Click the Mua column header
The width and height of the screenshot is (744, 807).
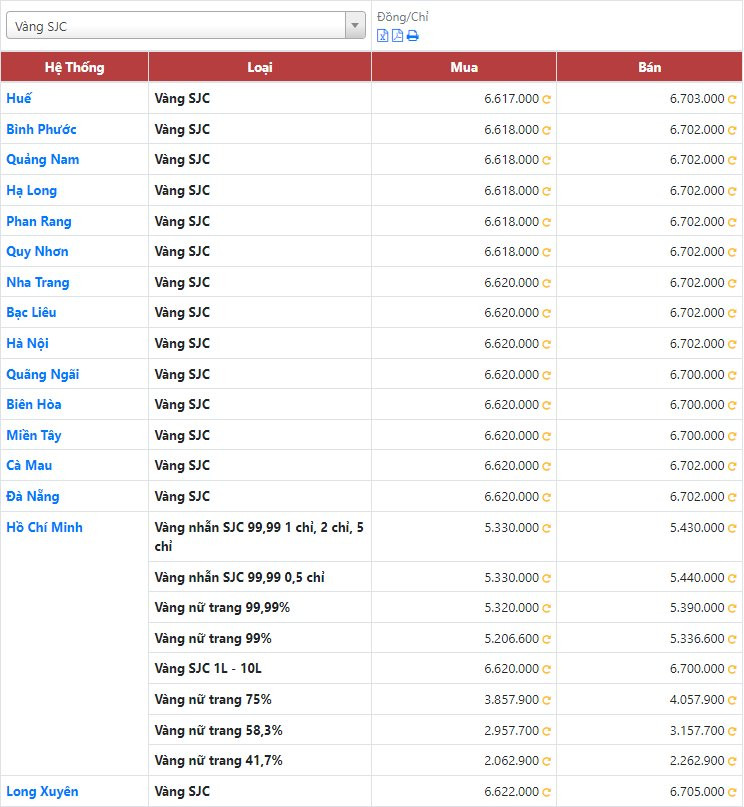coord(464,67)
